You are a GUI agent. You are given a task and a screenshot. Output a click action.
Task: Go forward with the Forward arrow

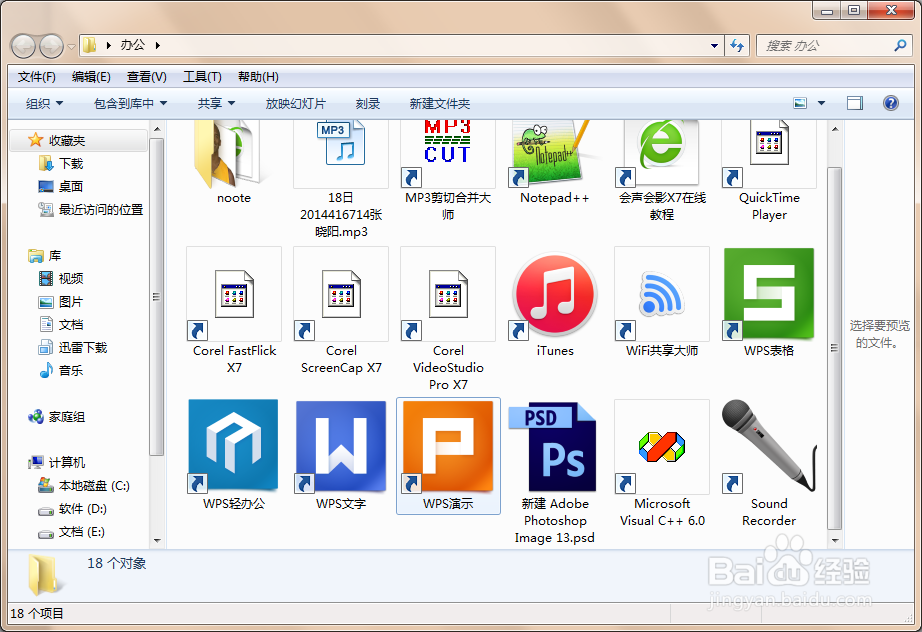pyautogui.click(x=51, y=46)
